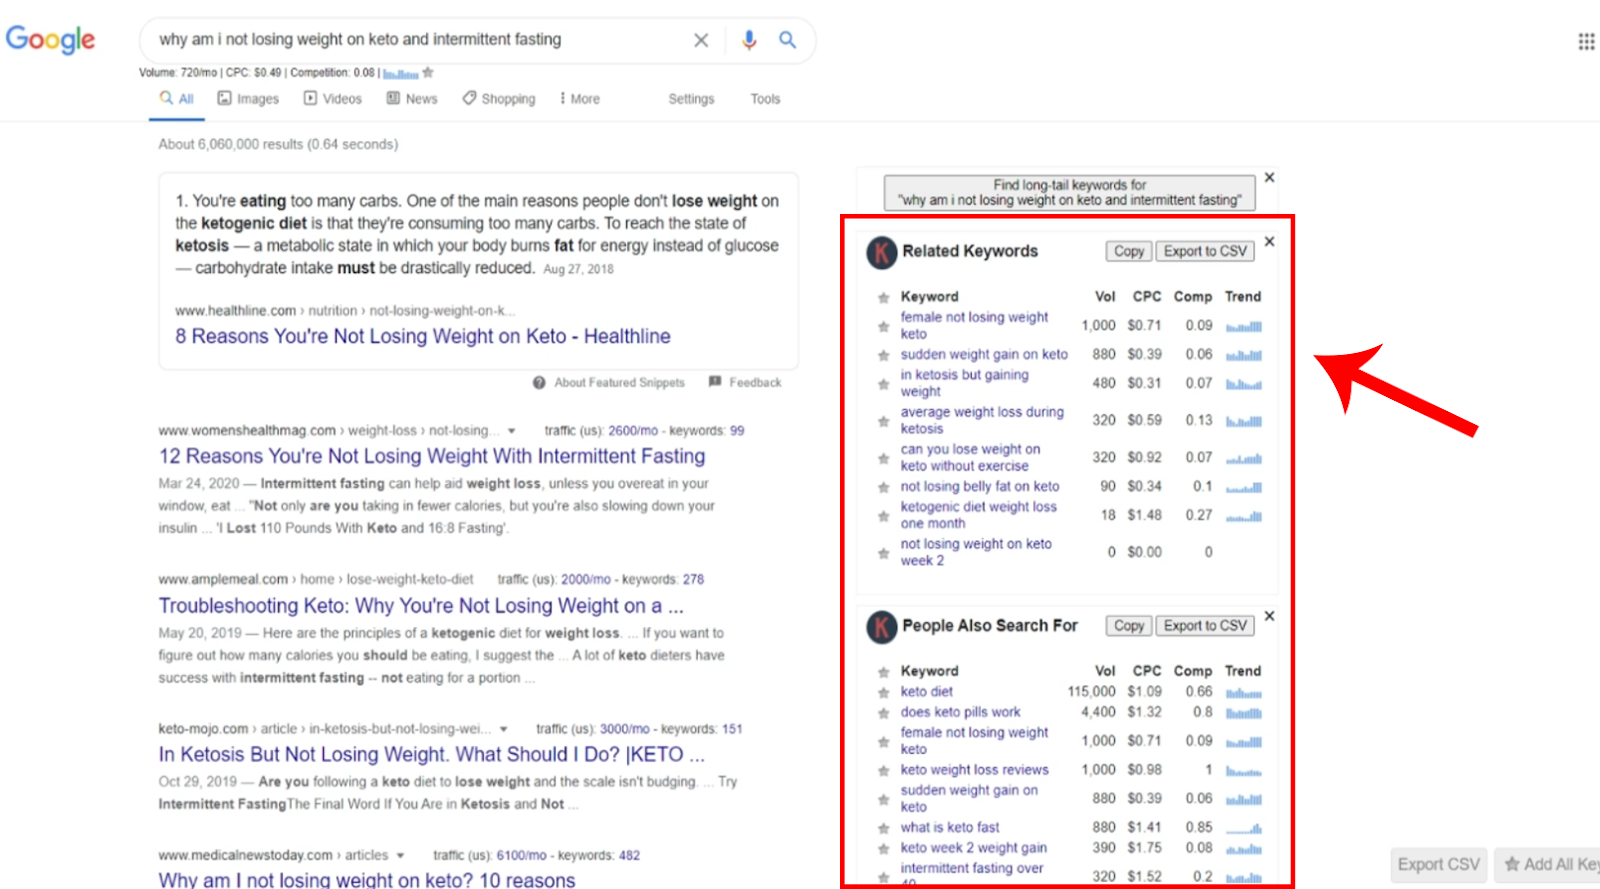Star the 'what is keto fast' keyword
The image size is (1600, 889).
click(x=883, y=828)
